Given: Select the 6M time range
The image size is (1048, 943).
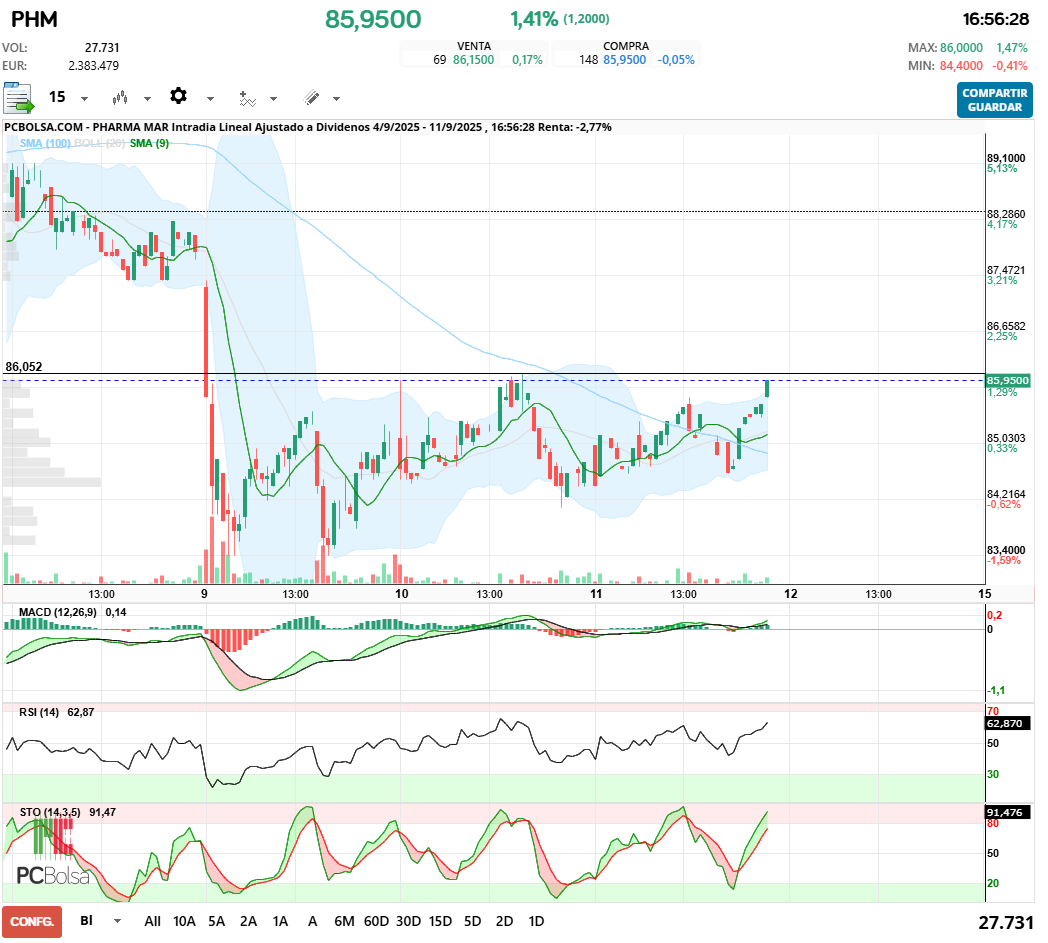Looking at the screenshot, I should pyautogui.click(x=344, y=922).
